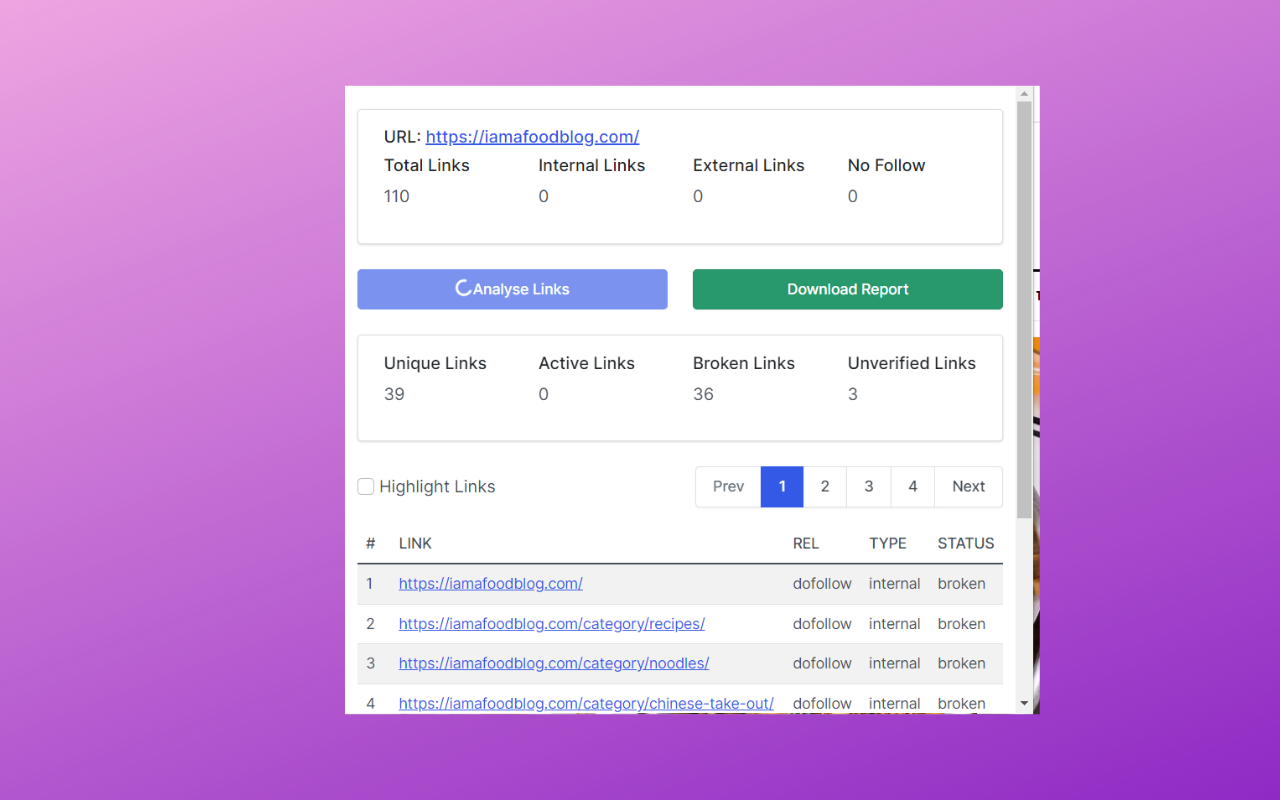Open the category/chinese-take-out link in row 4
This screenshot has width=1280, height=800.
(x=586, y=703)
